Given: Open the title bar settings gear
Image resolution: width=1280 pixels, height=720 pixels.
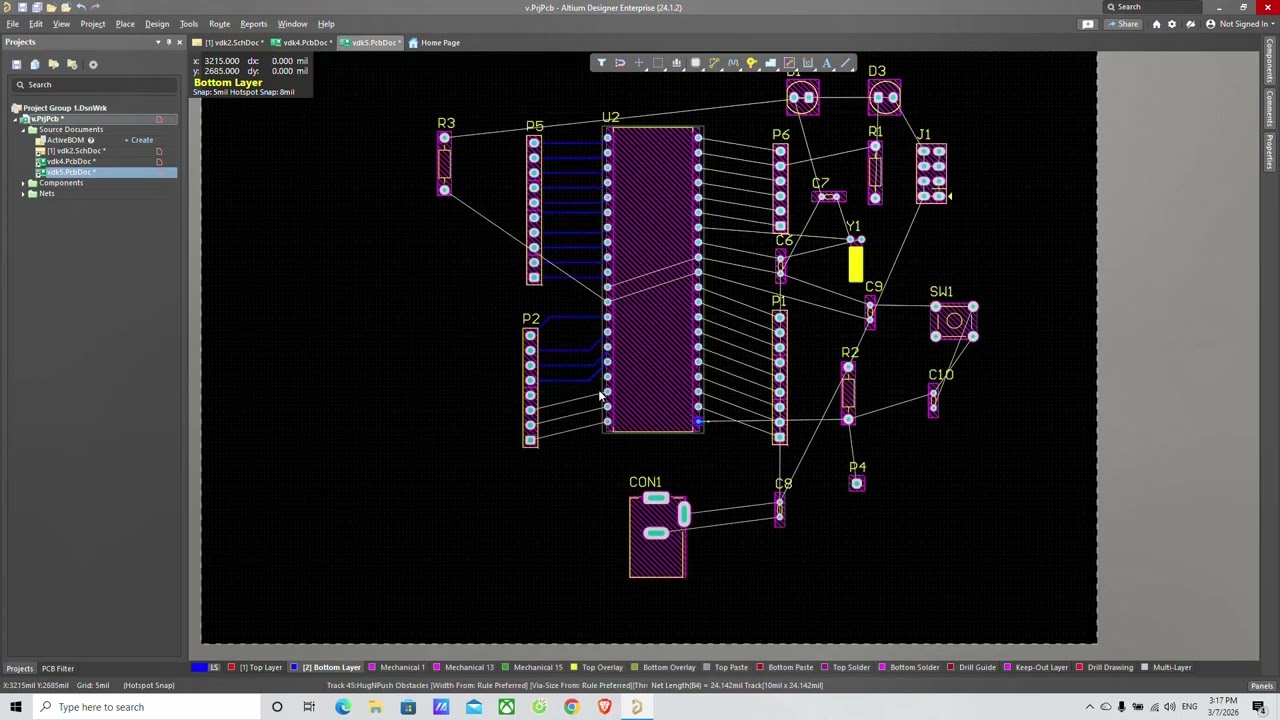Looking at the screenshot, I should click(x=1173, y=24).
